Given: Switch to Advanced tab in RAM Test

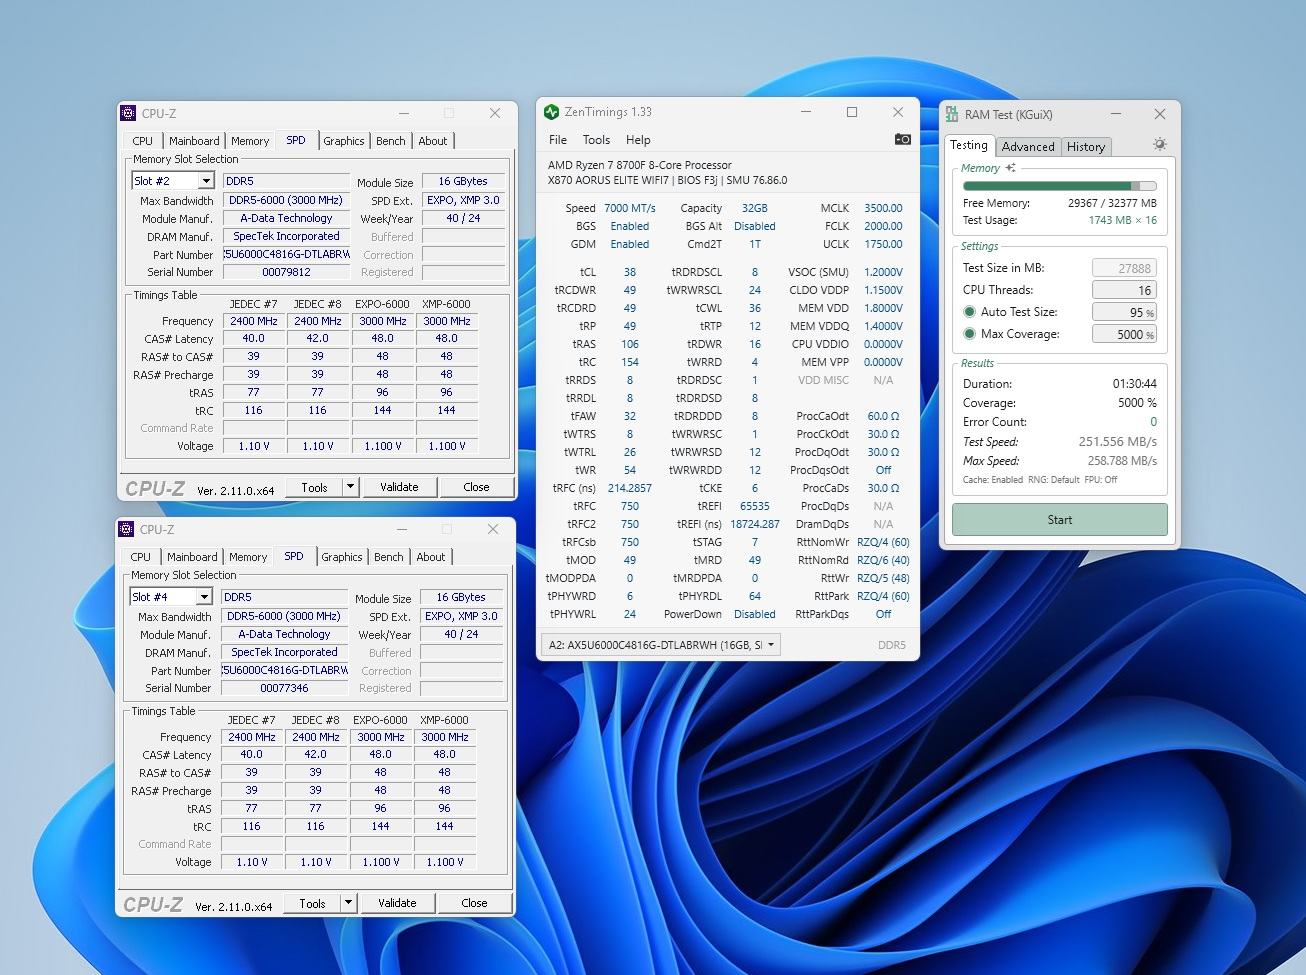Looking at the screenshot, I should tap(1028, 146).
